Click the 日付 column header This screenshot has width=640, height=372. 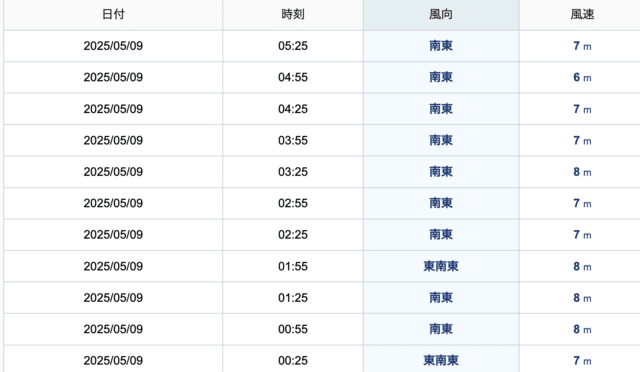coord(113,14)
